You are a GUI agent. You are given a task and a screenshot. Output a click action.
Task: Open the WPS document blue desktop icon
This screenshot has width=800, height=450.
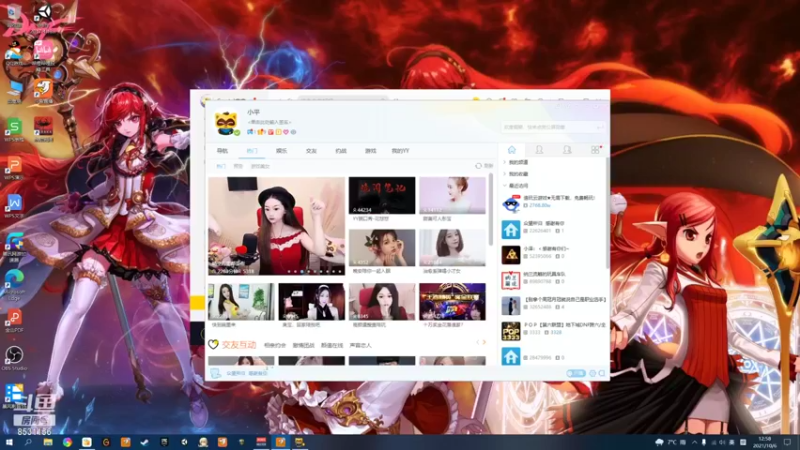(14, 206)
